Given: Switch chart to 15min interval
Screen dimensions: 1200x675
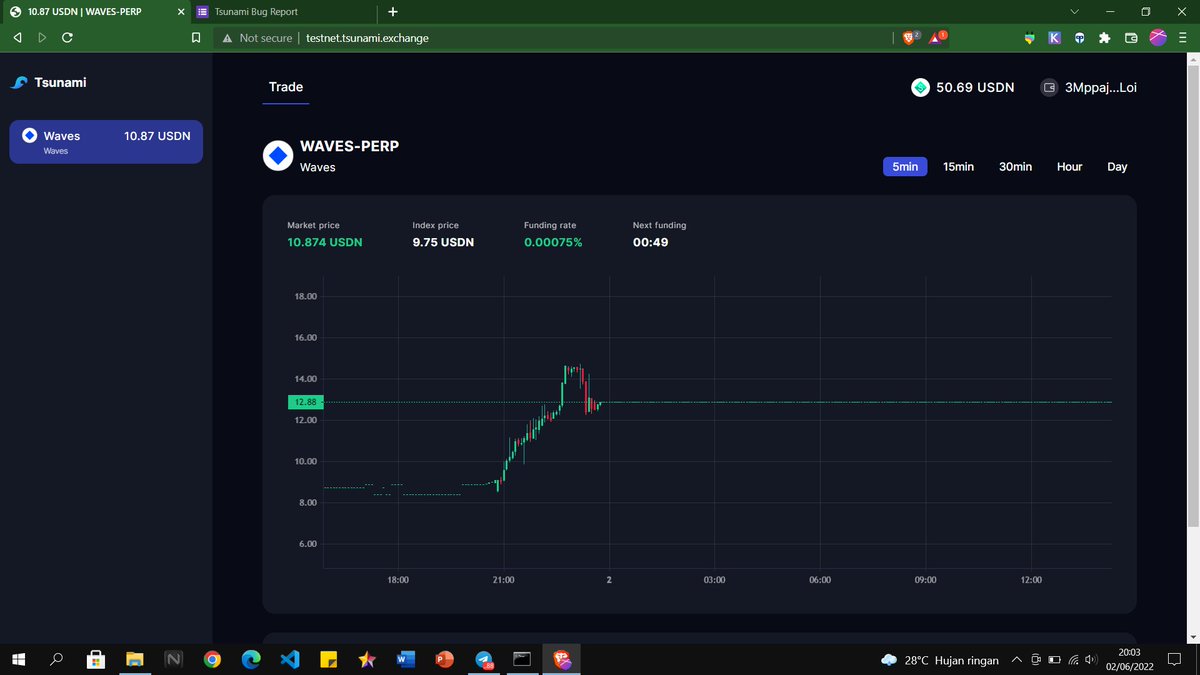Looking at the screenshot, I should coord(958,167).
